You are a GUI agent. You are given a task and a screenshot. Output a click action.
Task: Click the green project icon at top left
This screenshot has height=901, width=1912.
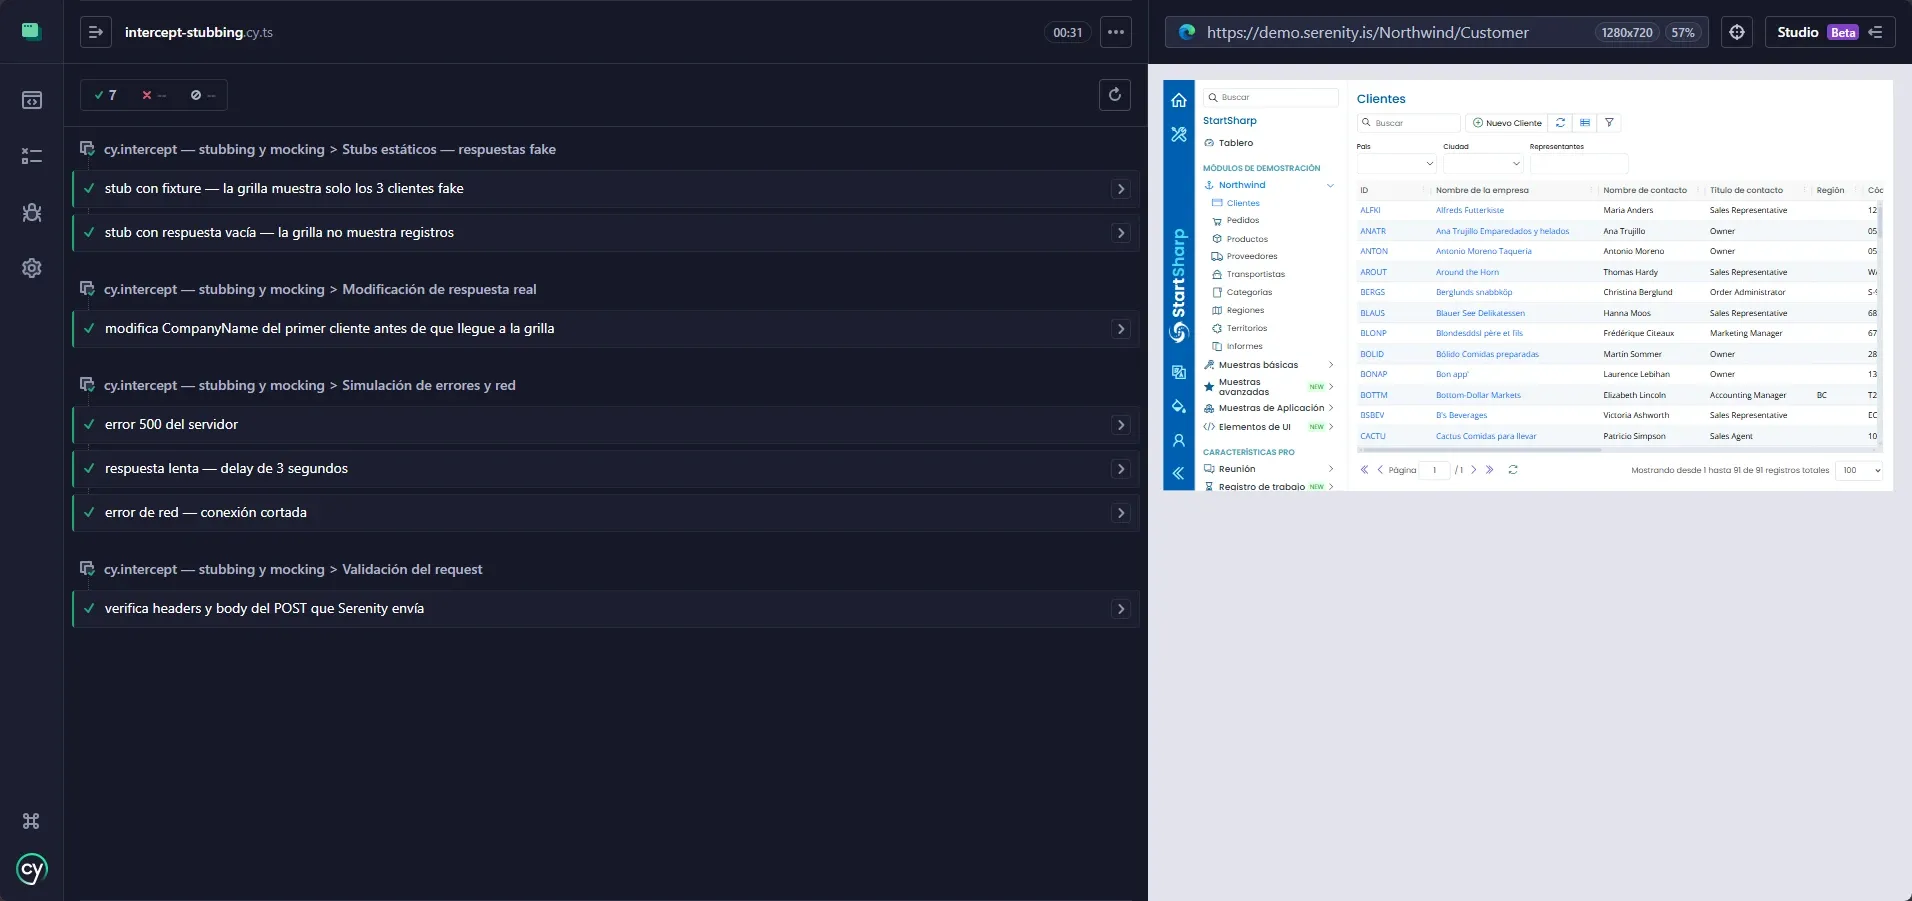31,31
